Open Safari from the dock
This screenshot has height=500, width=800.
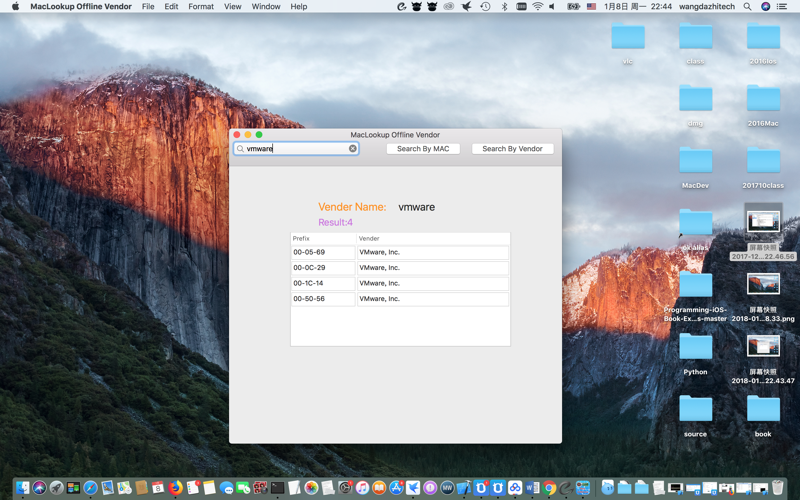(x=90, y=488)
